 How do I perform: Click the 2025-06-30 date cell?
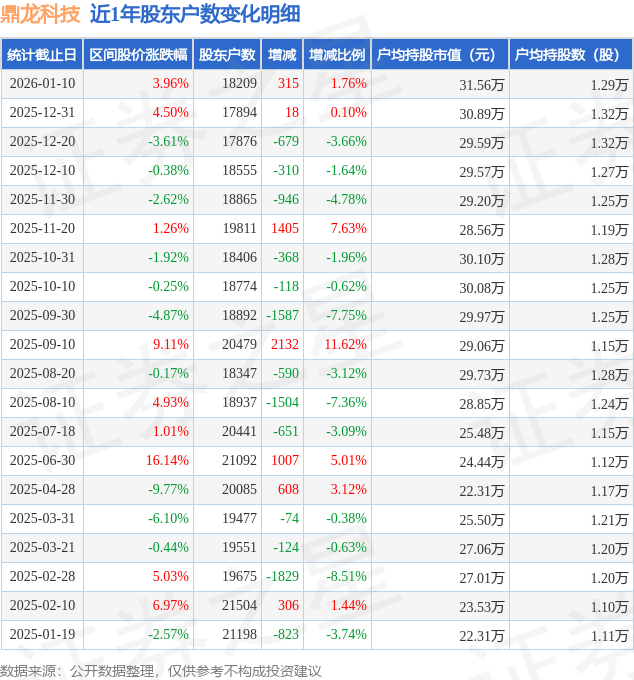[41, 461]
